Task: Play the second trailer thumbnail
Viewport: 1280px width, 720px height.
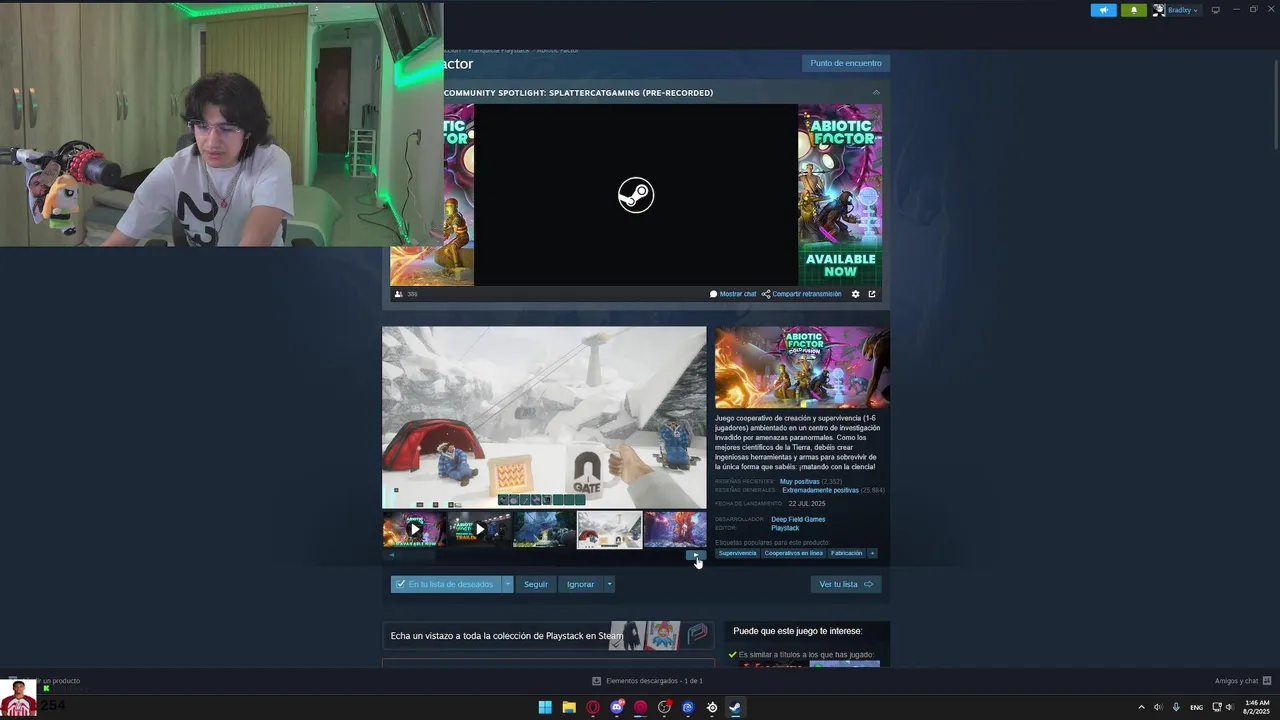Action: point(479,529)
